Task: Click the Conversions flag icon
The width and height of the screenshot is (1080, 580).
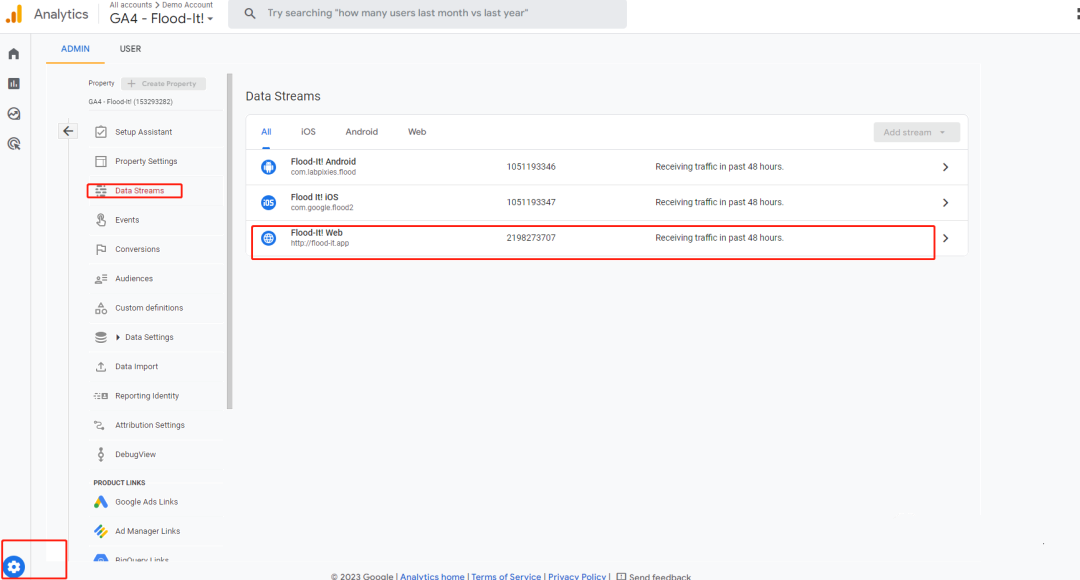Action: [x=101, y=249]
